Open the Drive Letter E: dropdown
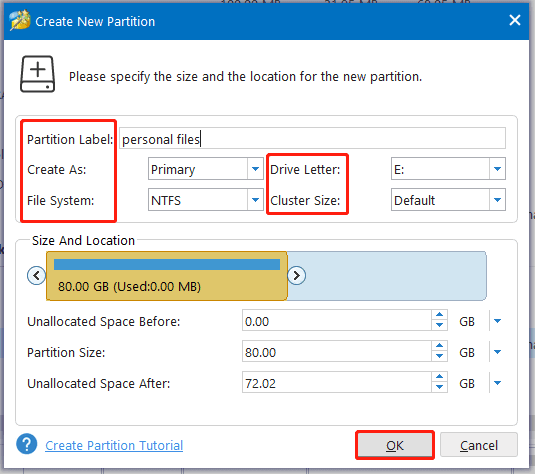Screen dimensions: 535x474 [448, 169]
